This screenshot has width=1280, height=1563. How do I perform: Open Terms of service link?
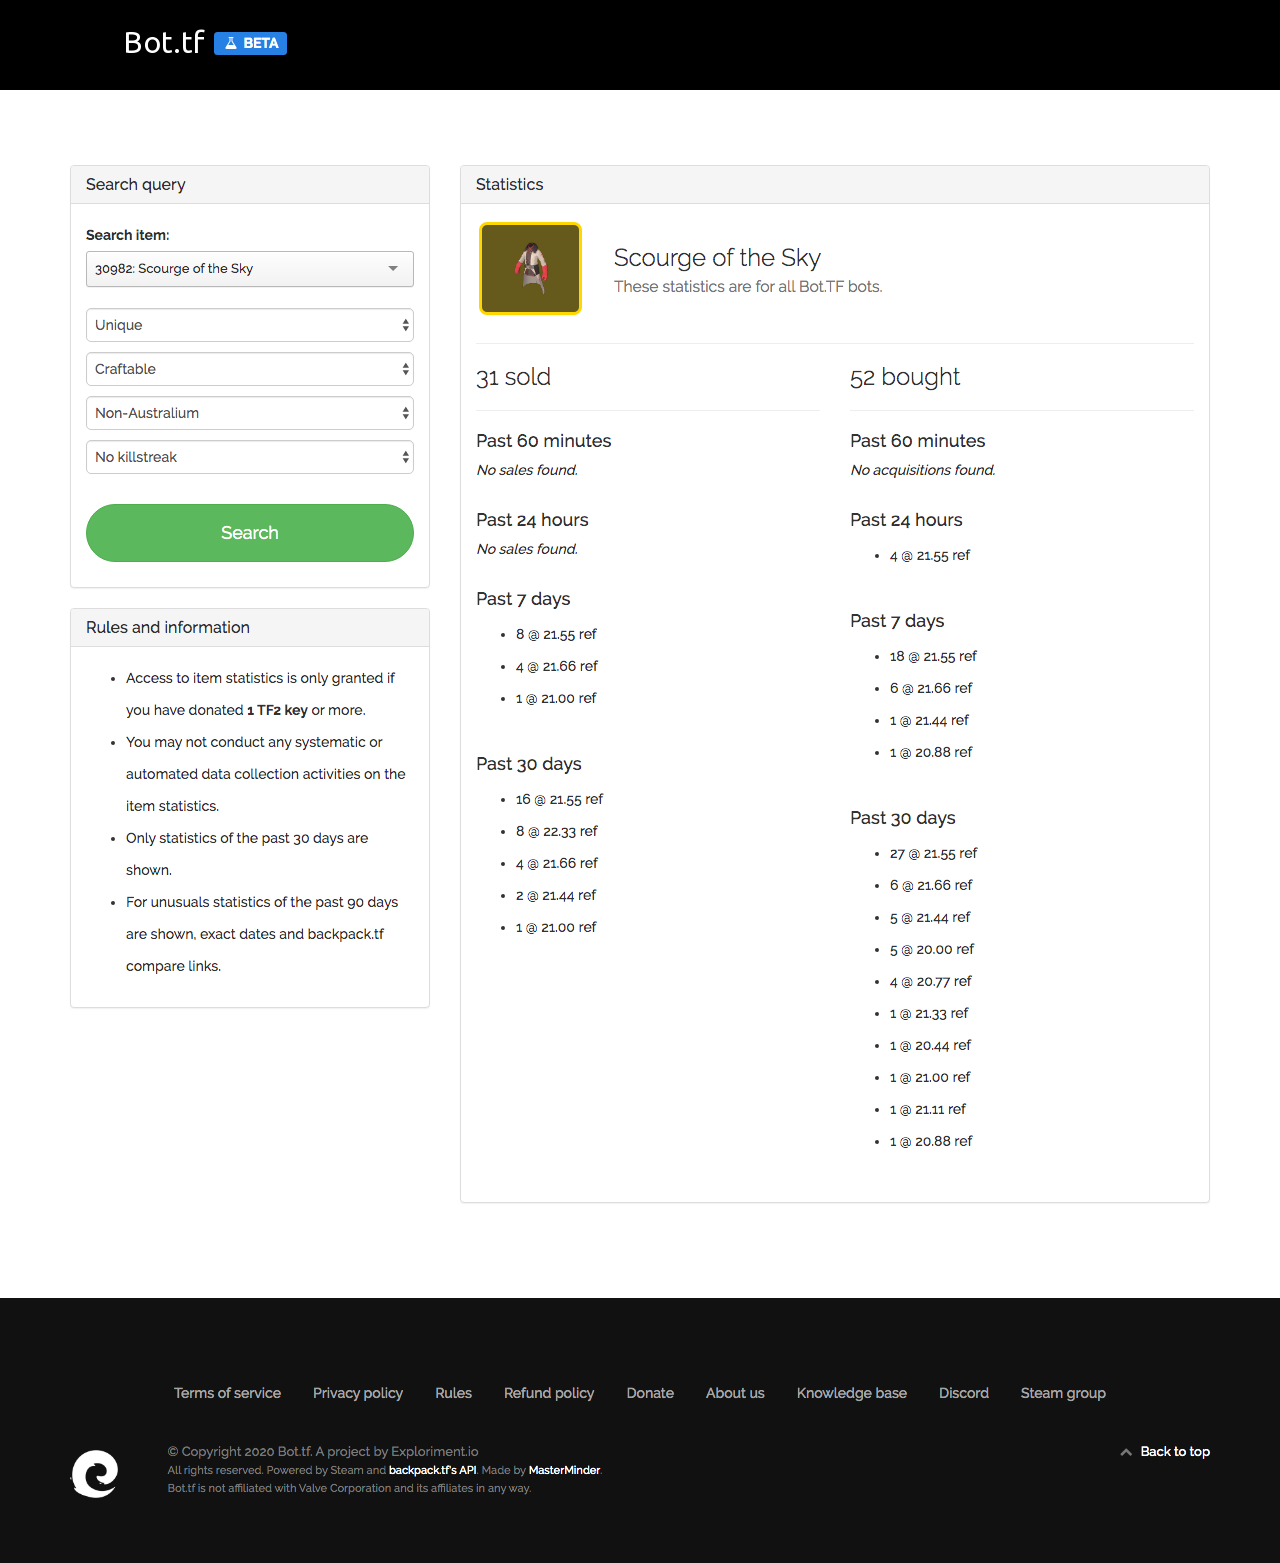point(227,1393)
